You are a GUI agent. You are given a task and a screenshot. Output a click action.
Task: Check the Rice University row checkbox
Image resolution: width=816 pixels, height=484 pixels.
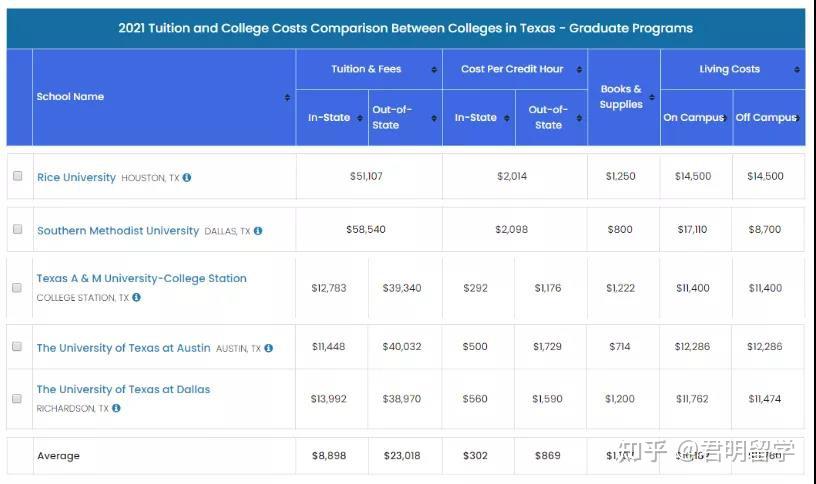17,176
